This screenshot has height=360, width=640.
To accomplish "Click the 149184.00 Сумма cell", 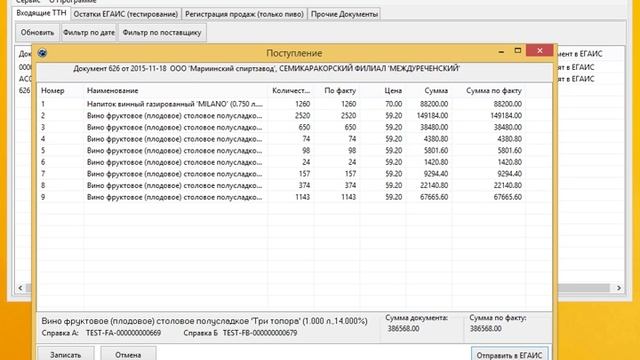I will pyautogui.click(x=432, y=116).
